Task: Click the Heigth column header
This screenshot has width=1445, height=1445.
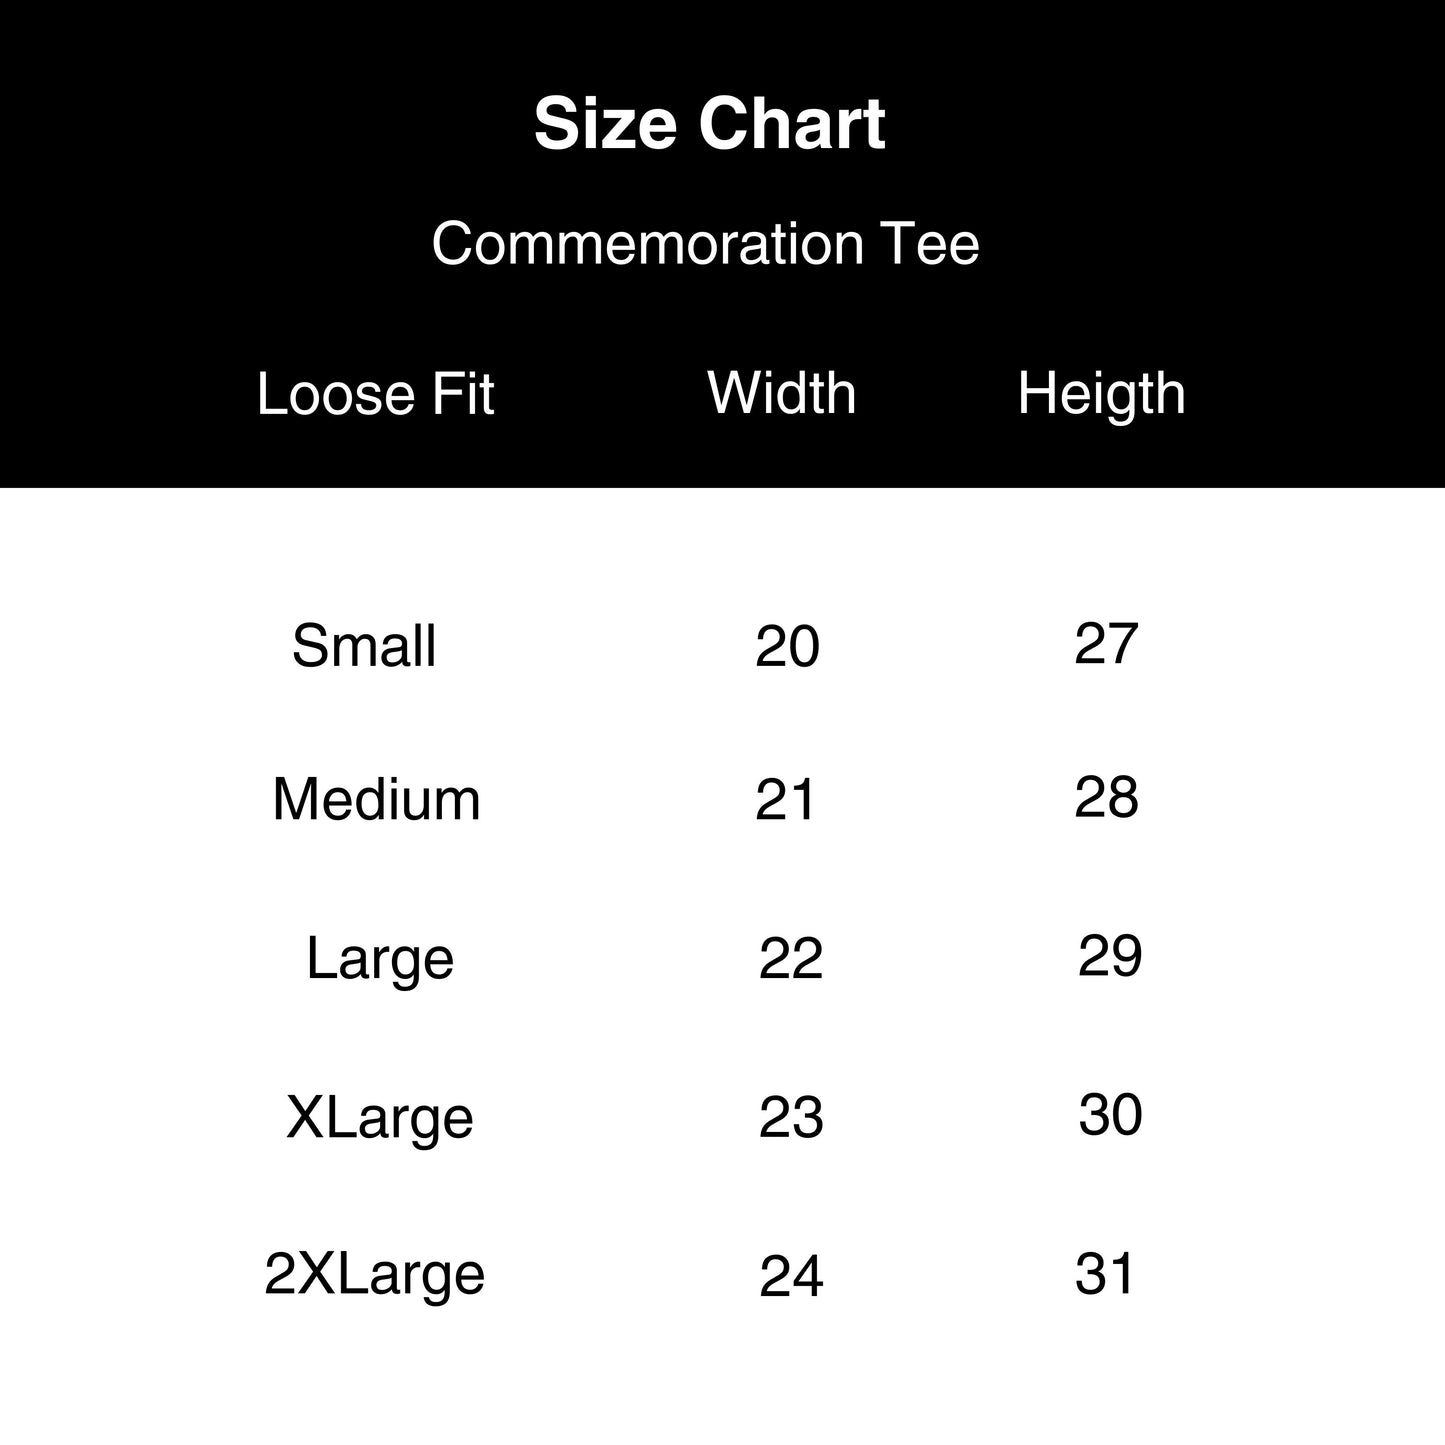Action: pos(1101,392)
